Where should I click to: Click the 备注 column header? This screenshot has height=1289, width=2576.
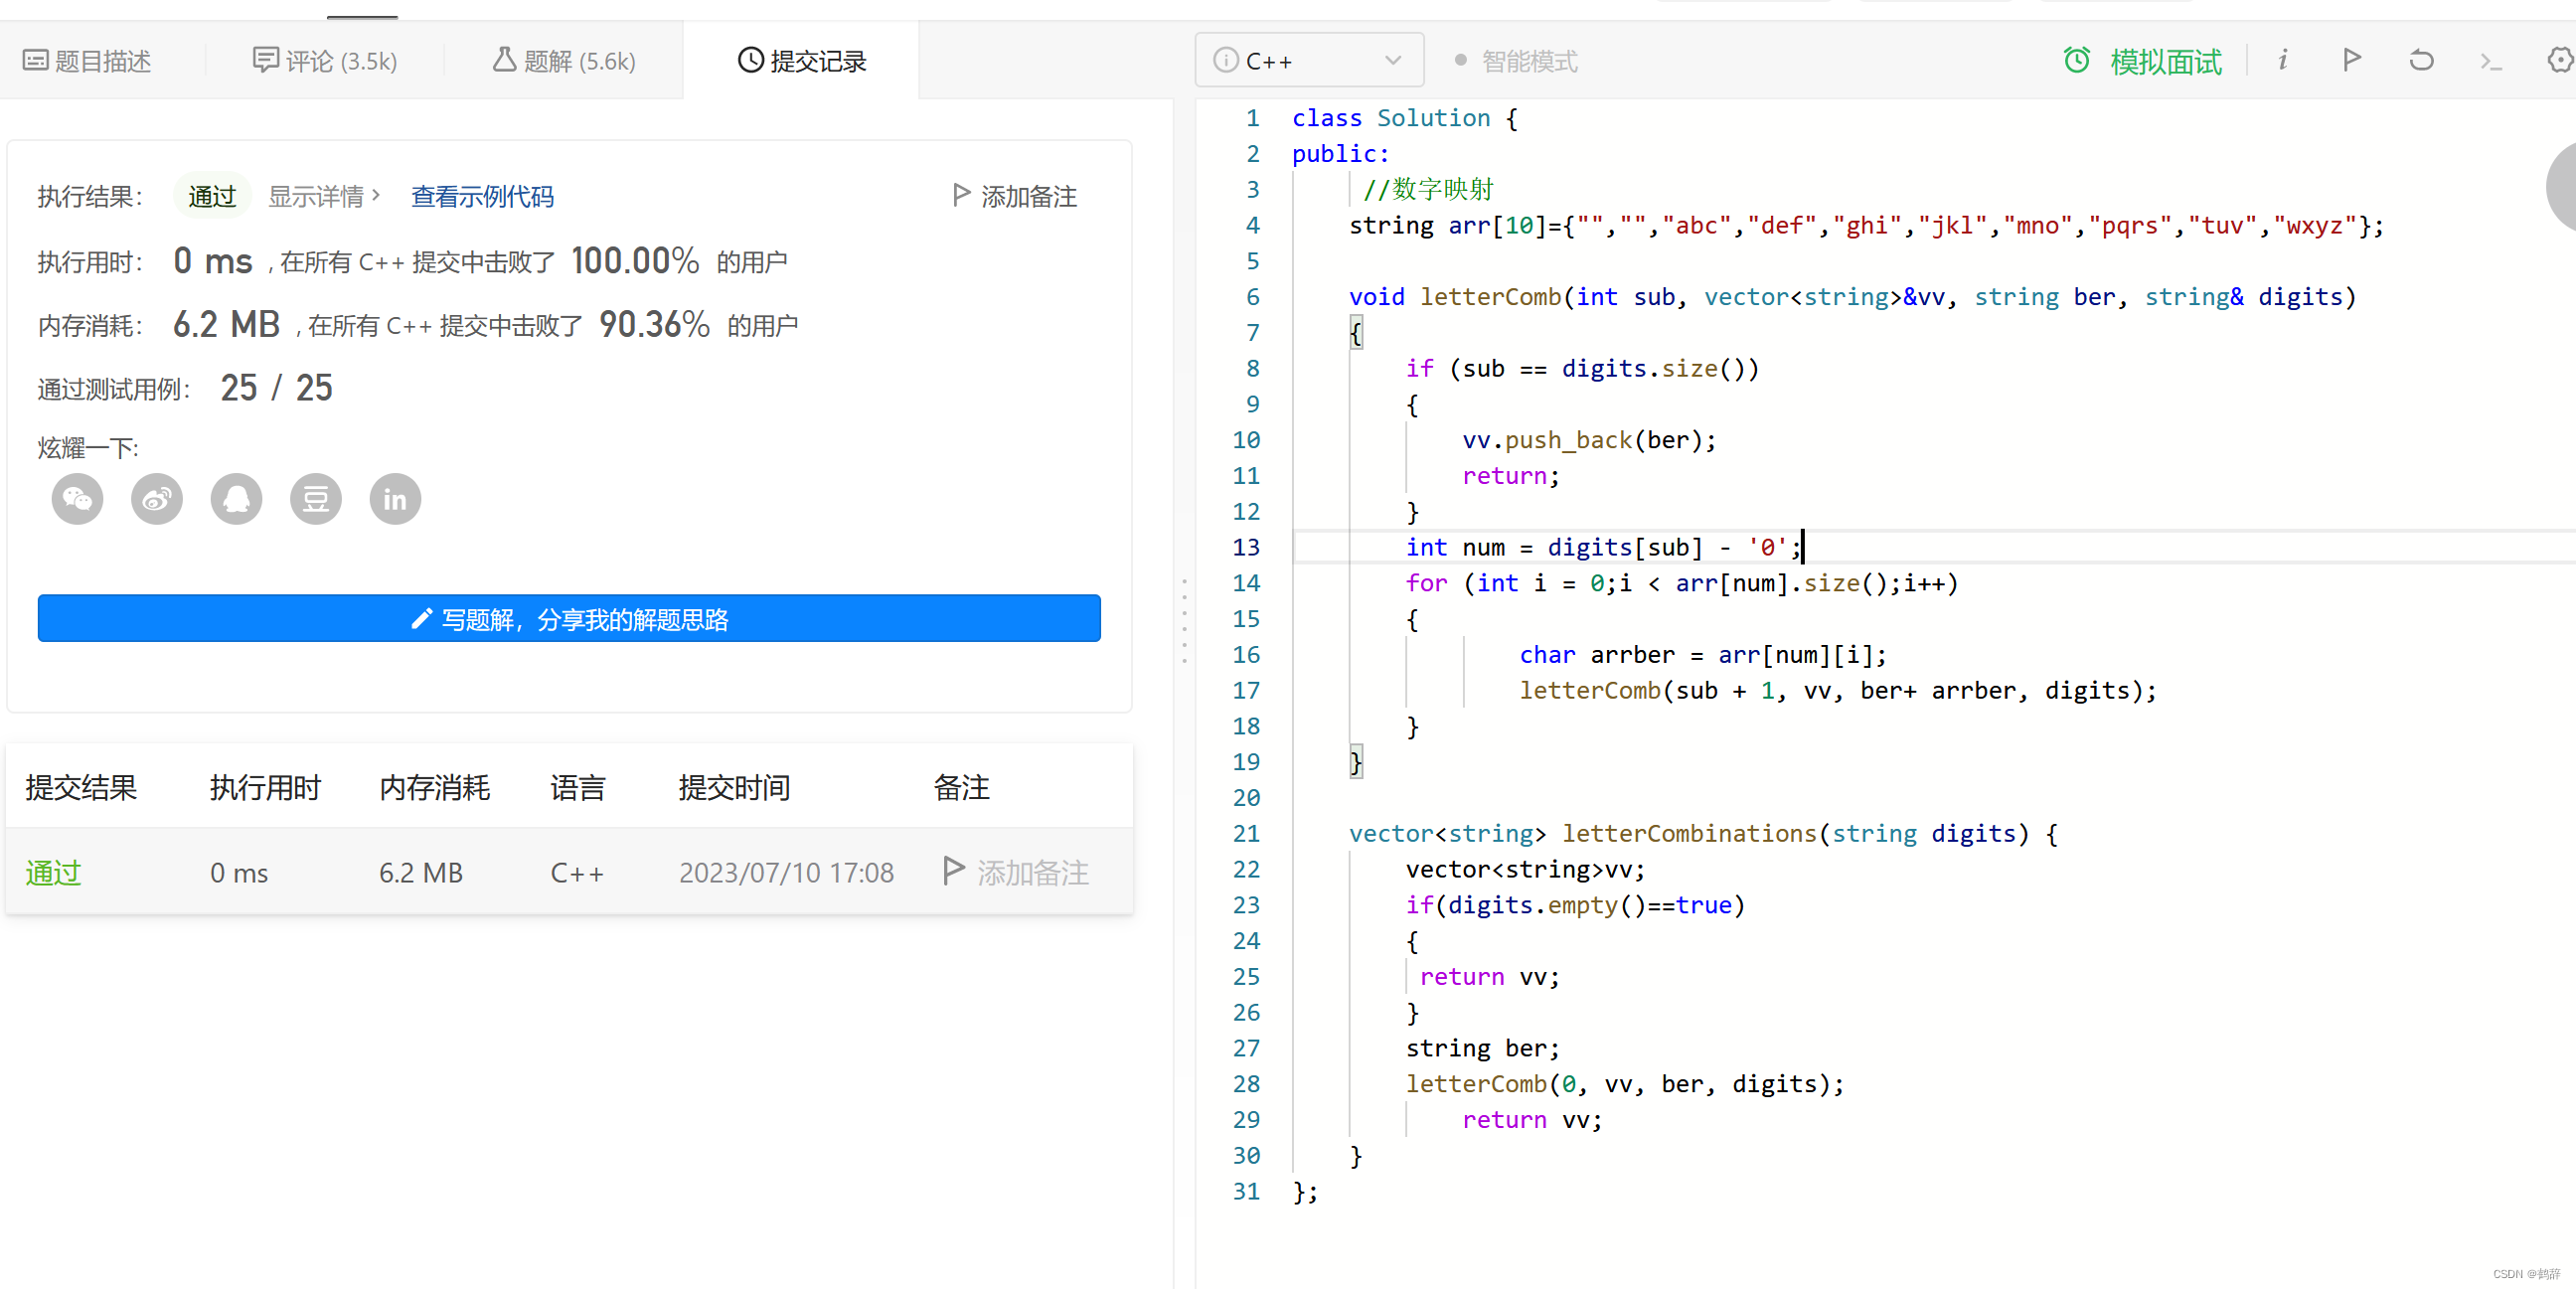pos(961,788)
